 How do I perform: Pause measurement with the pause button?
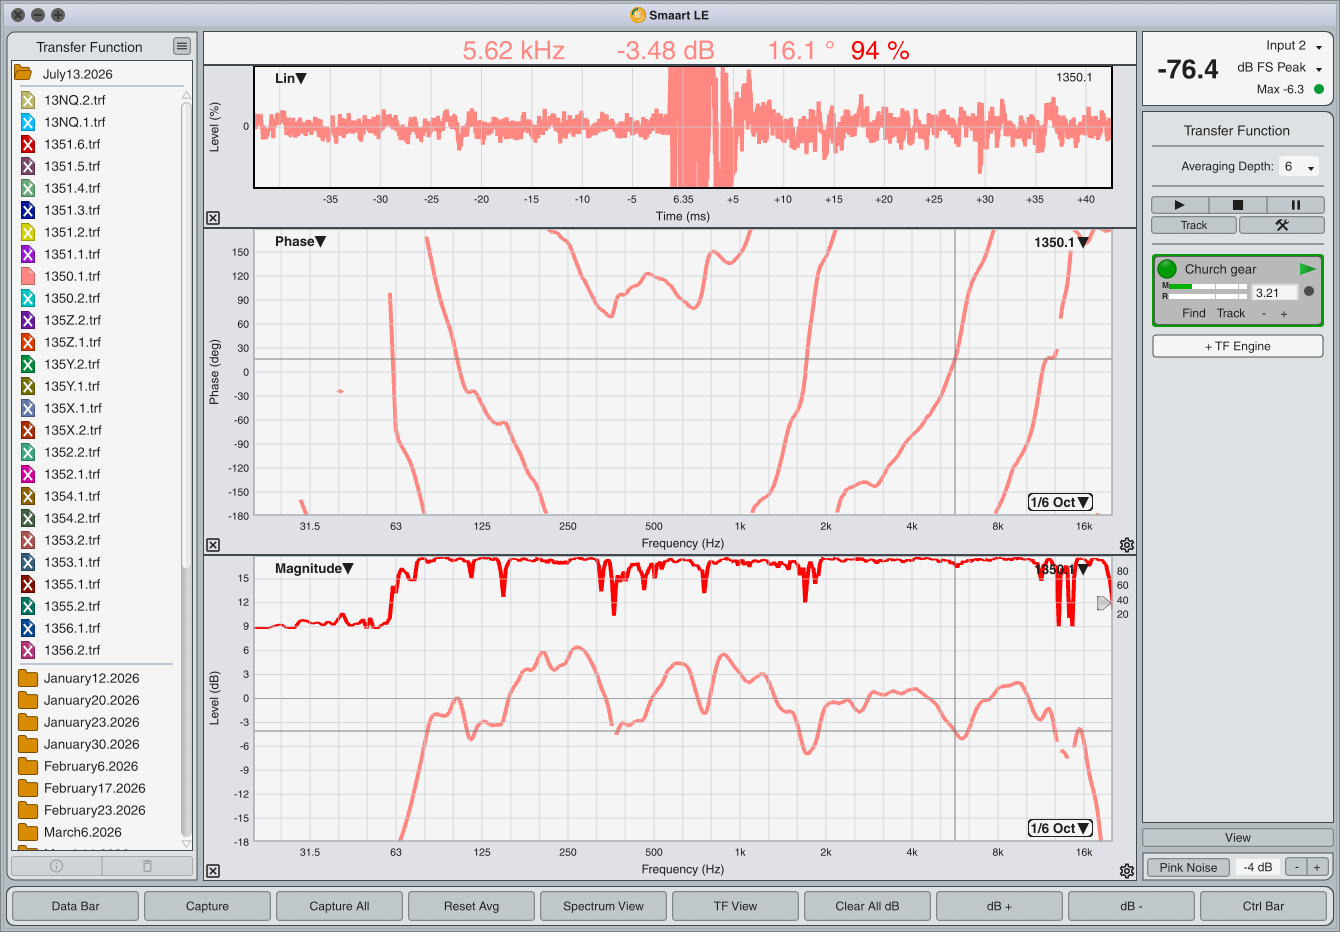pos(1295,205)
